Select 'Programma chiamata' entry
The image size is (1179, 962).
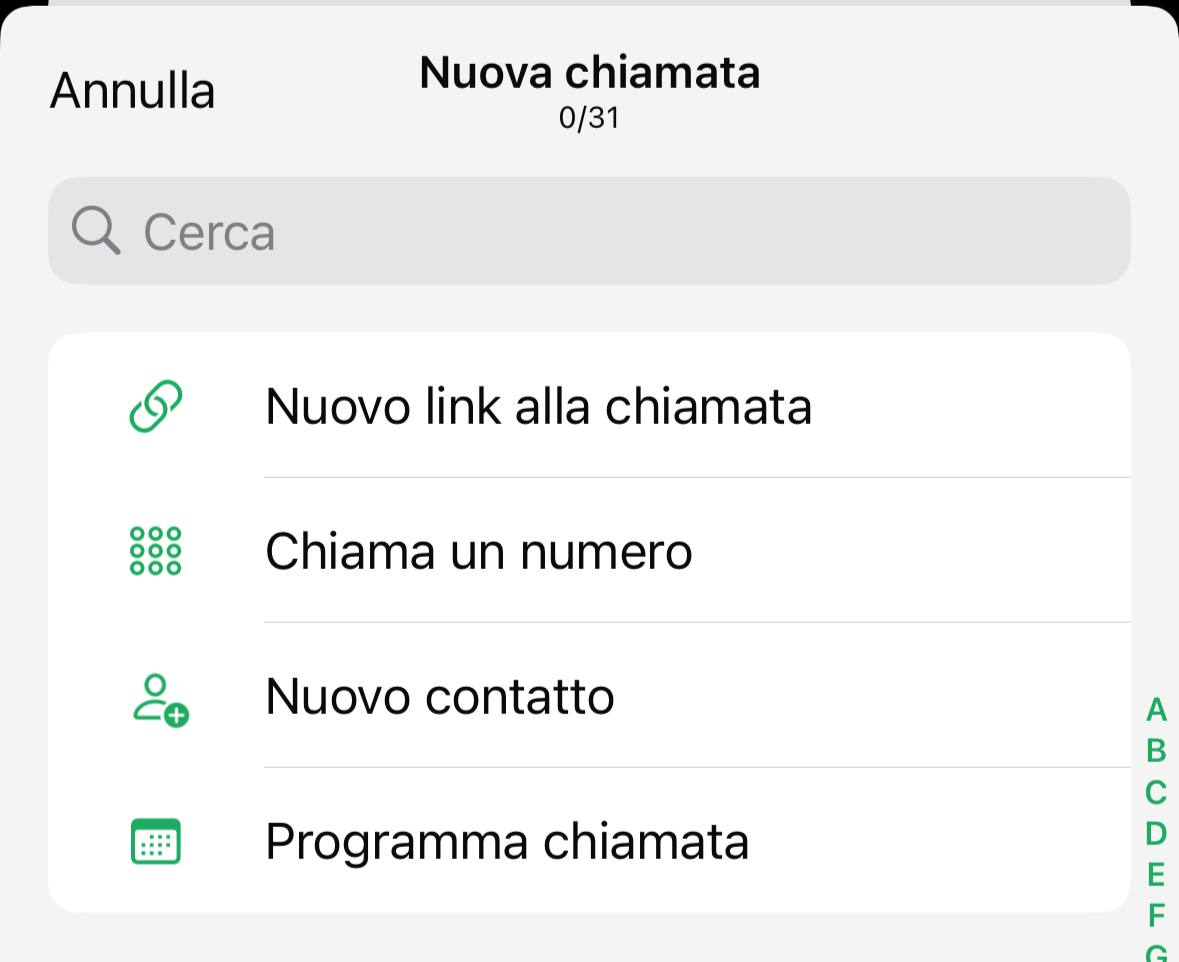click(506, 841)
